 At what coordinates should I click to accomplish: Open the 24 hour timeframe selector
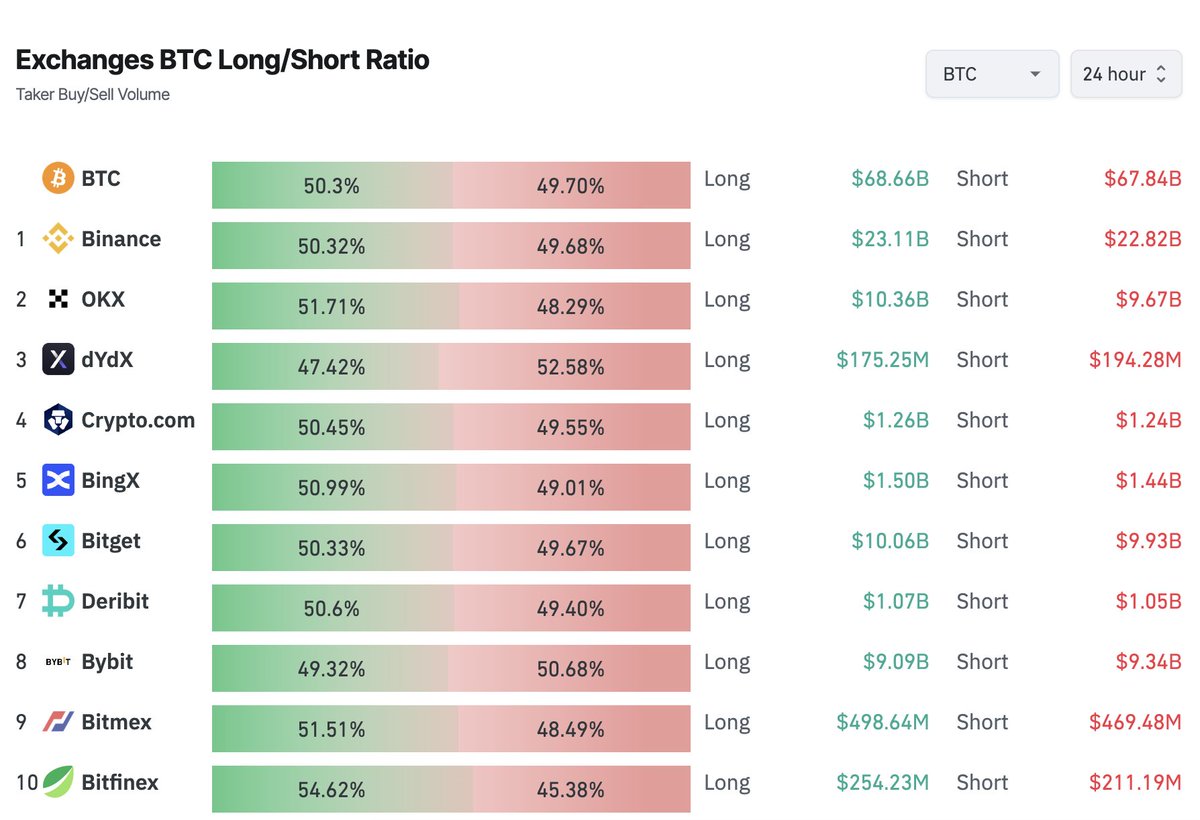tap(1126, 74)
